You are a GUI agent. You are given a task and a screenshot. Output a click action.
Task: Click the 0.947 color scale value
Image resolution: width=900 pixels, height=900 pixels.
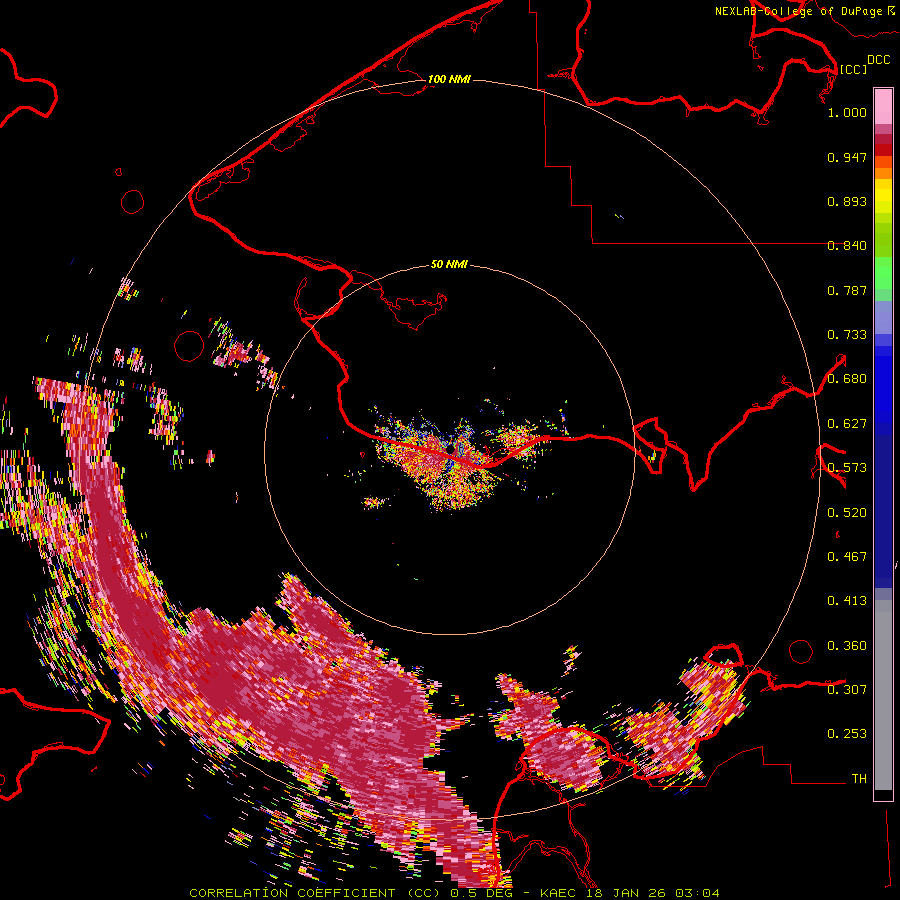click(x=847, y=157)
